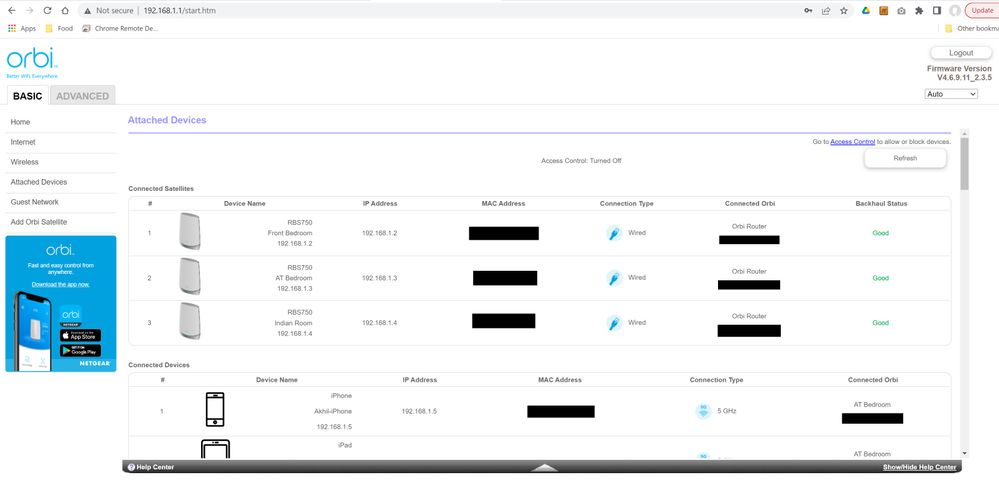Click the Front Bedroom satellite image

click(x=189, y=231)
